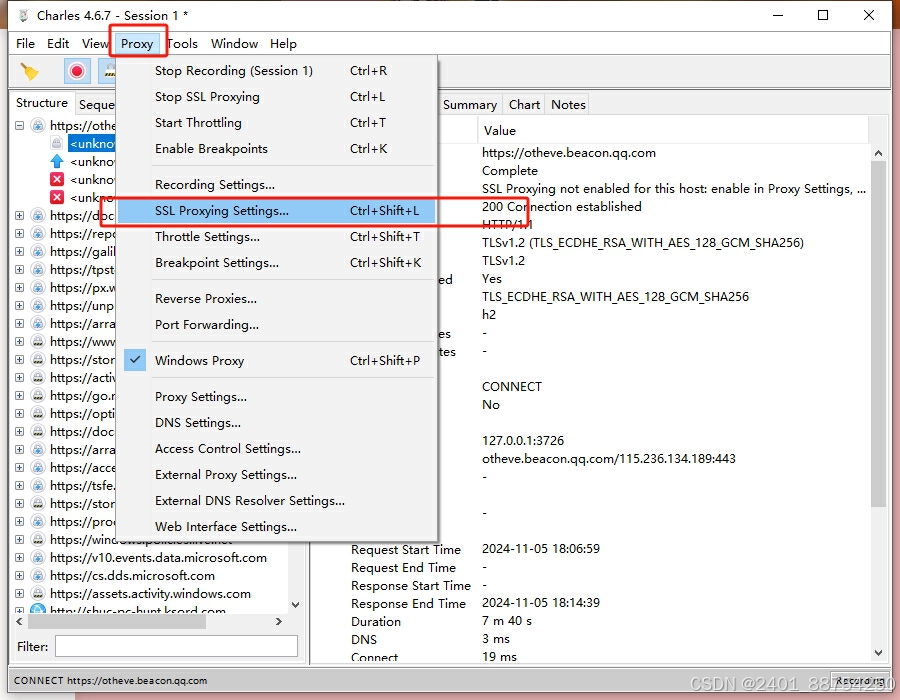This screenshot has width=900, height=700.
Task: Click the upward blue arrow request icon
Action: click(x=57, y=161)
